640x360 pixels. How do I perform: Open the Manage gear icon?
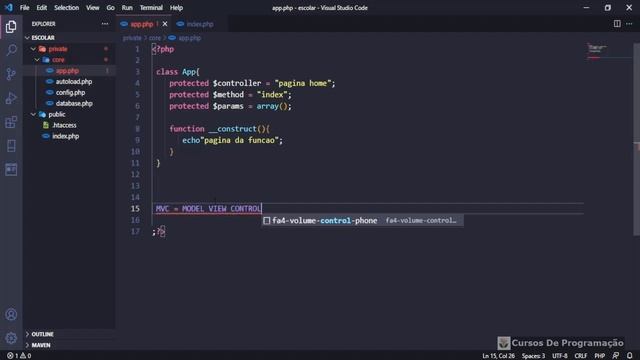coord(11,338)
